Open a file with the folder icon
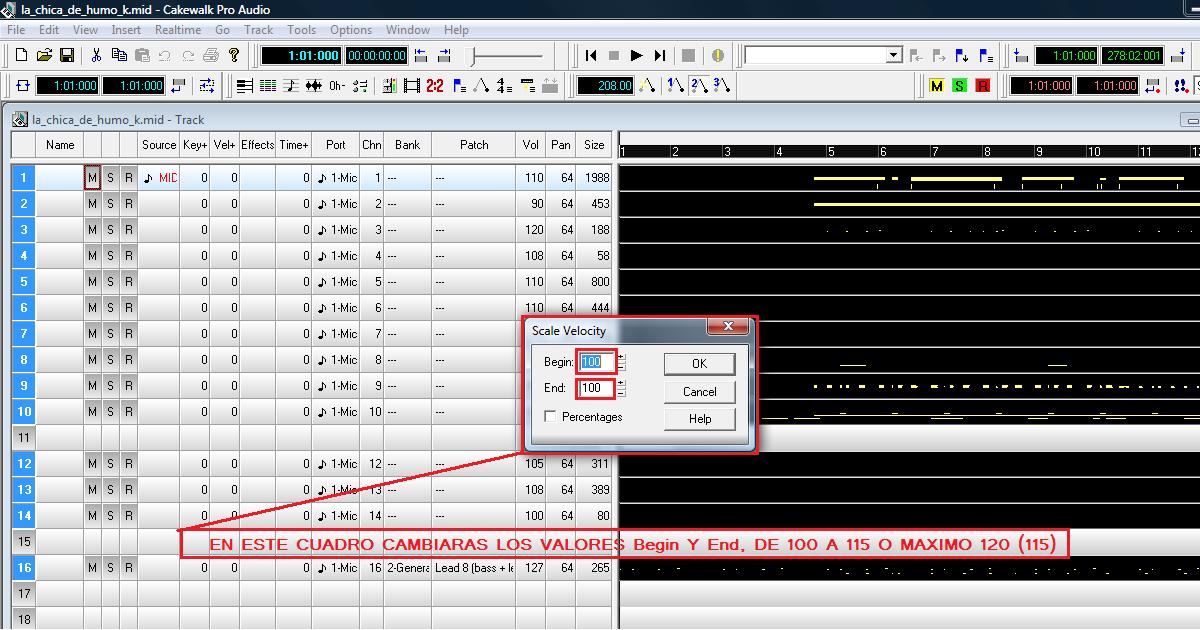The height and width of the screenshot is (630, 1200). click(44, 56)
